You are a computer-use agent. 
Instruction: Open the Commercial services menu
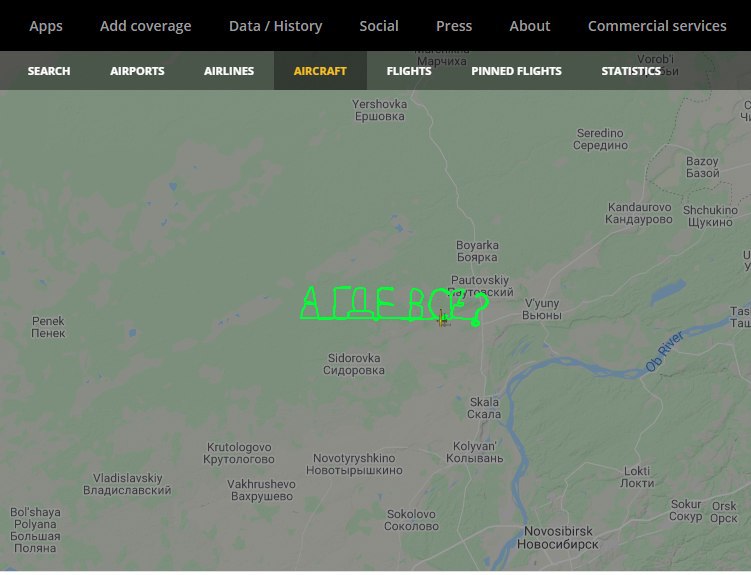pyautogui.click(x=657, y=26)
